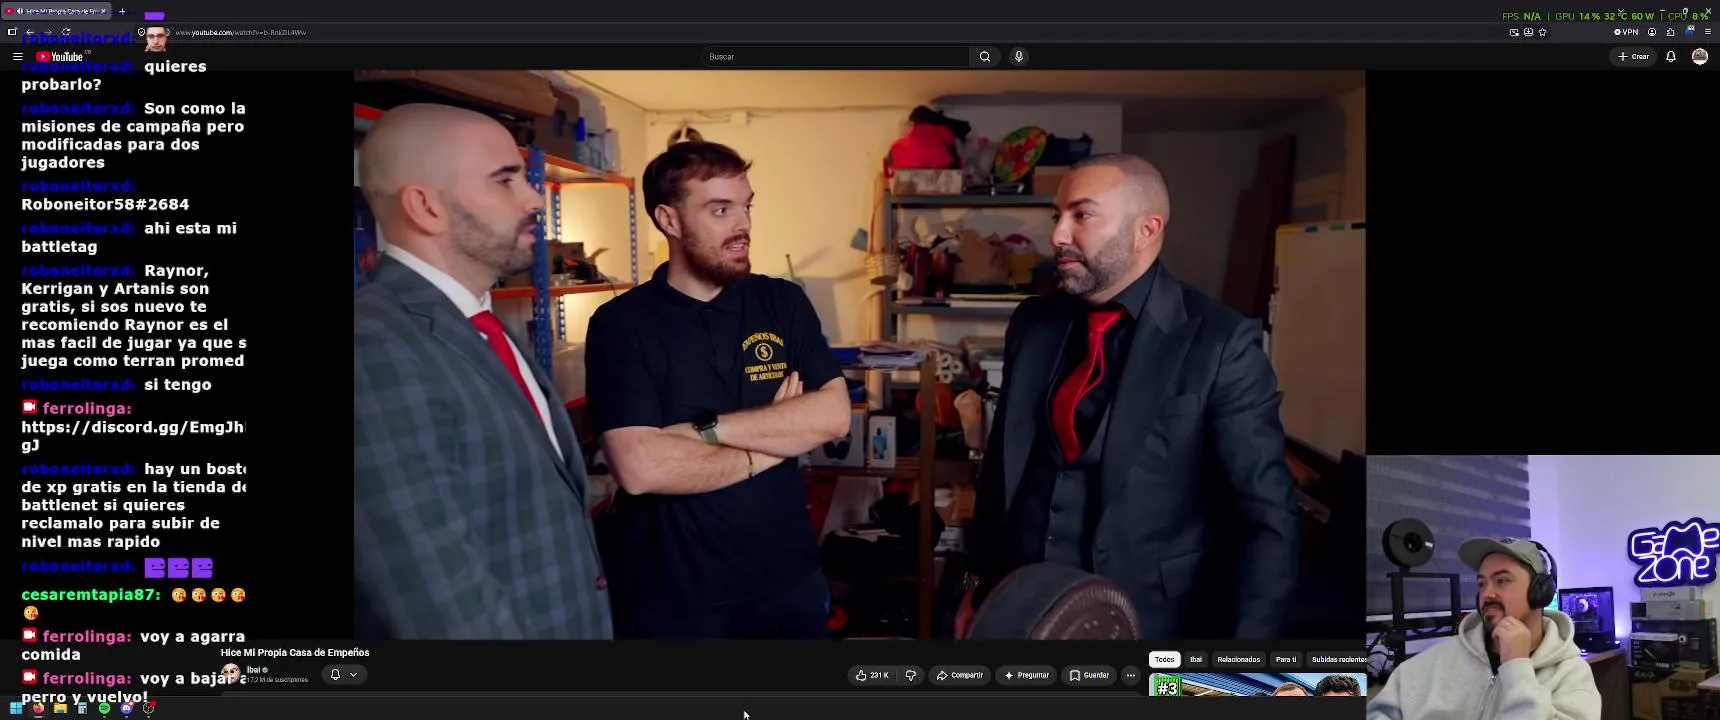Toggle the browser VPN button
This screenshot has height=720, width=1720.
point(1627,32)
